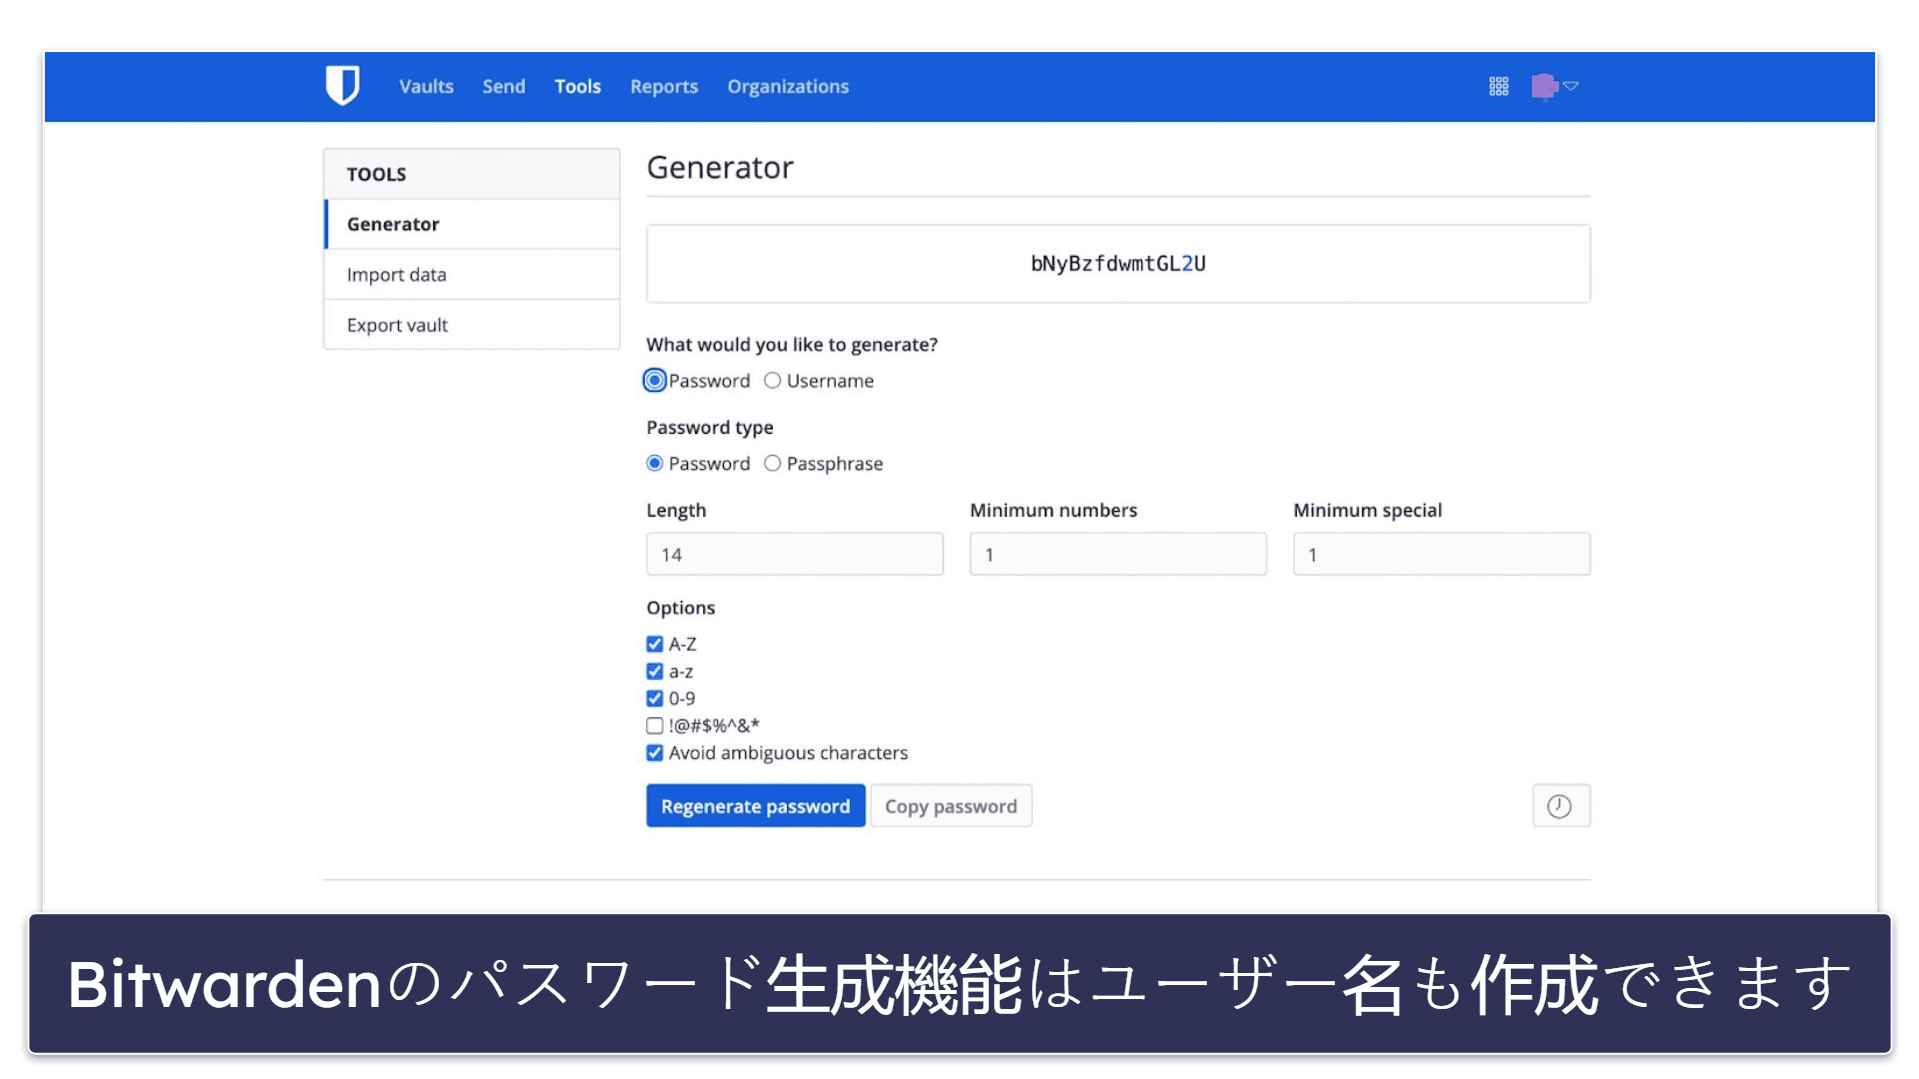Click the Copy password button
1919x1079 pixels.
click(951, 806)
